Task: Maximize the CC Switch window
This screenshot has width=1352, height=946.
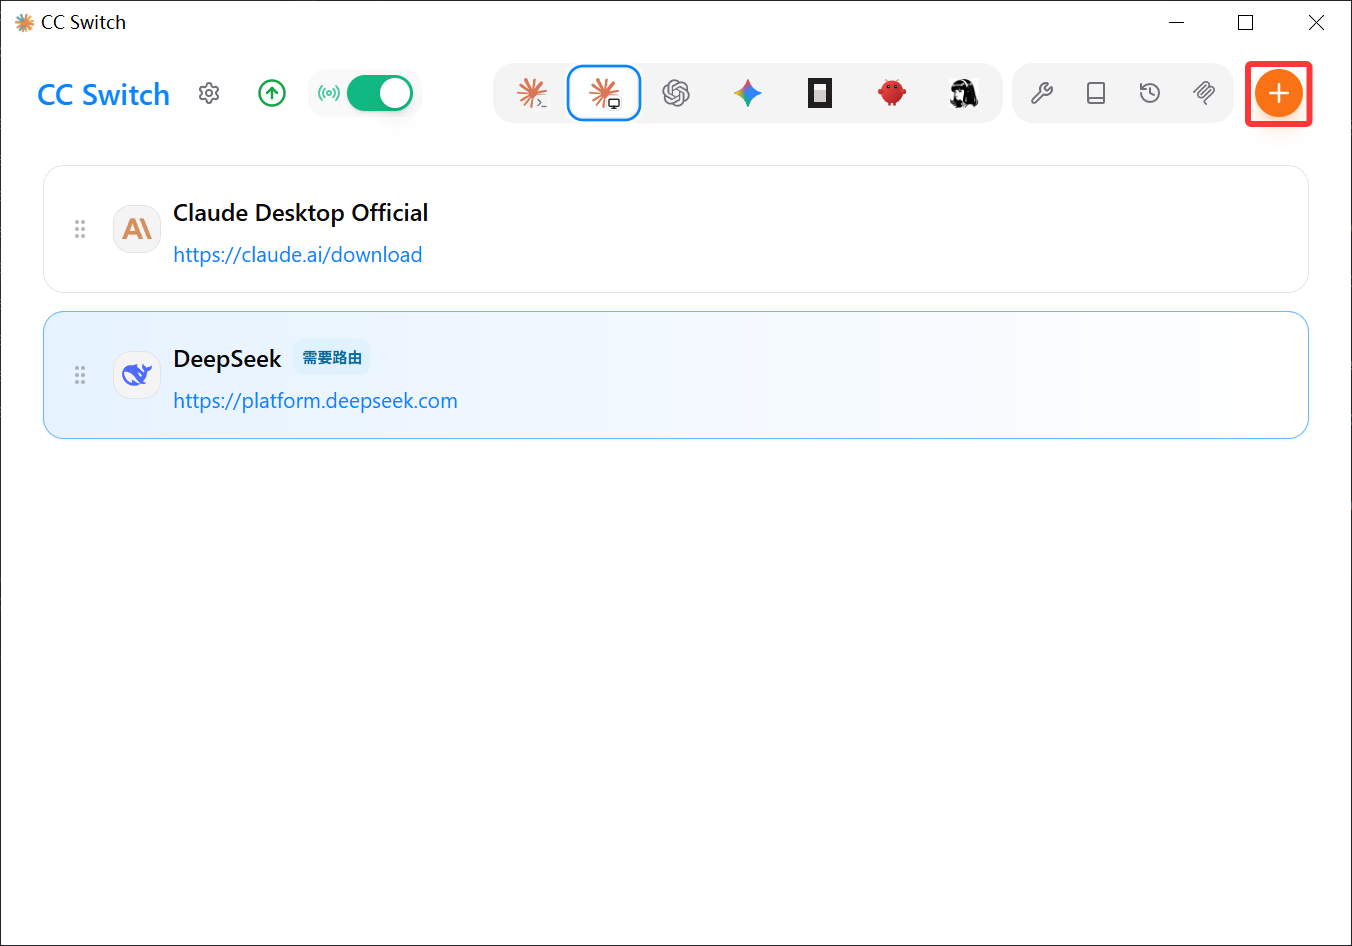Action: tap(1246, 22)
